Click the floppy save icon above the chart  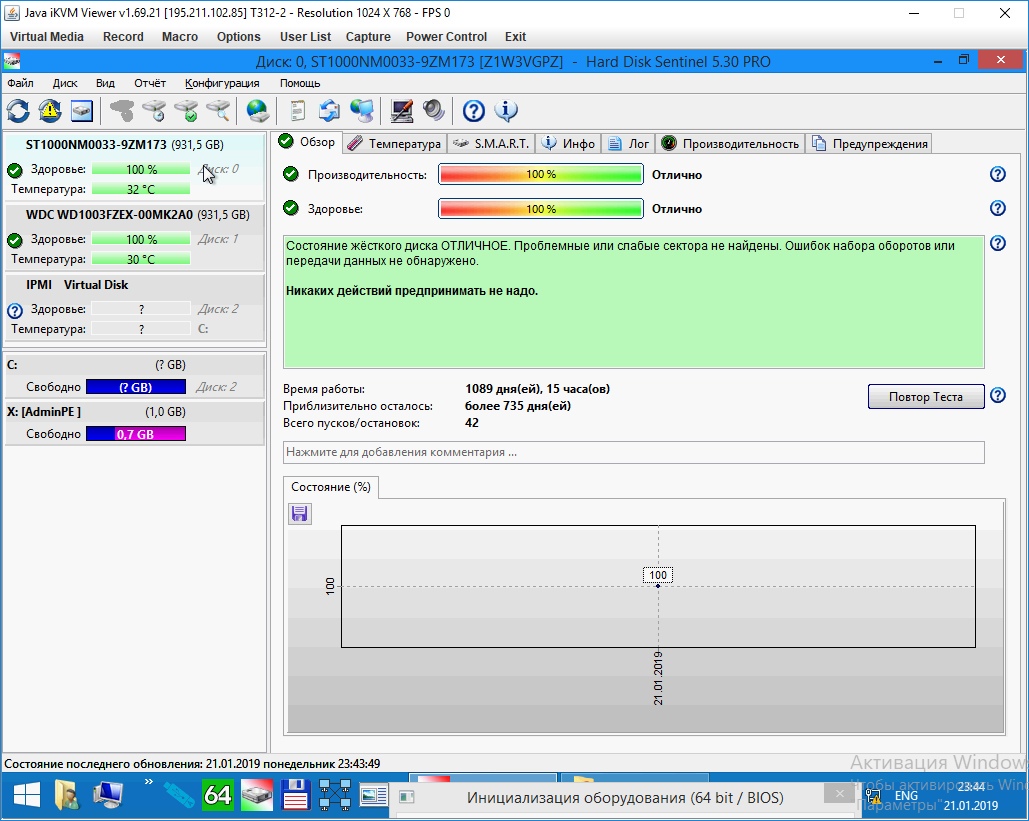point(300,513)
